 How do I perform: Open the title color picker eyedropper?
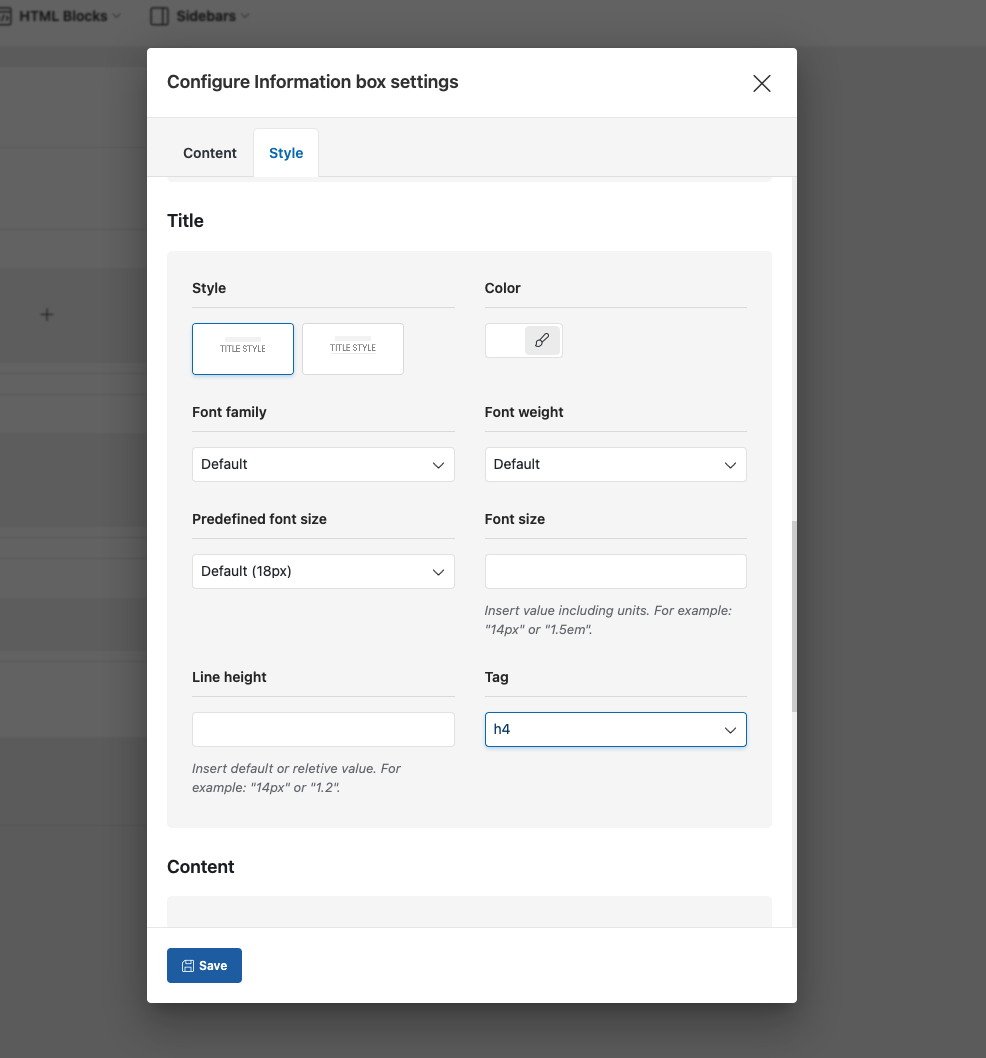pos(542,340)
